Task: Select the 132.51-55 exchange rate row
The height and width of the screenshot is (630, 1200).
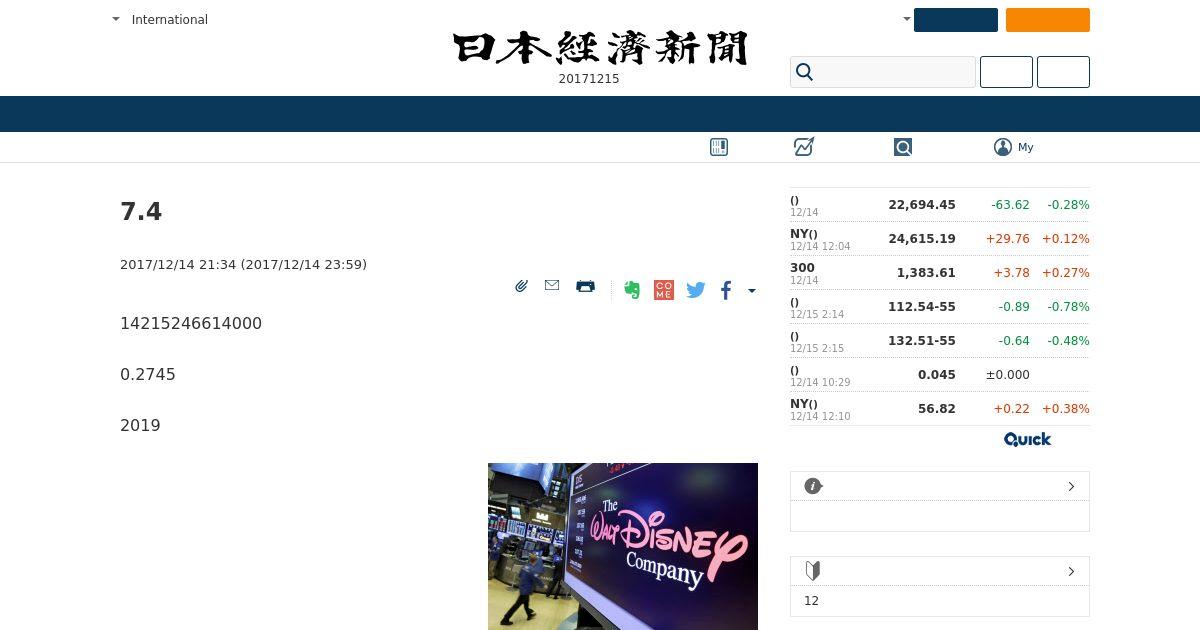Action: (x=940, y=341)
